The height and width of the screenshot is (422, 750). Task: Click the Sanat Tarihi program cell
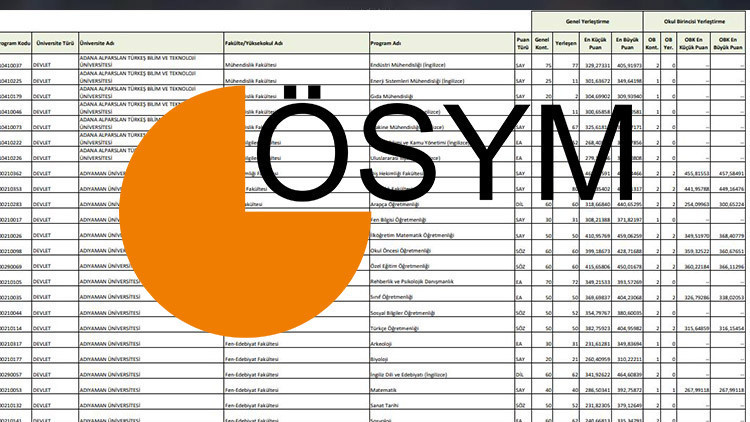pos(388,406)
